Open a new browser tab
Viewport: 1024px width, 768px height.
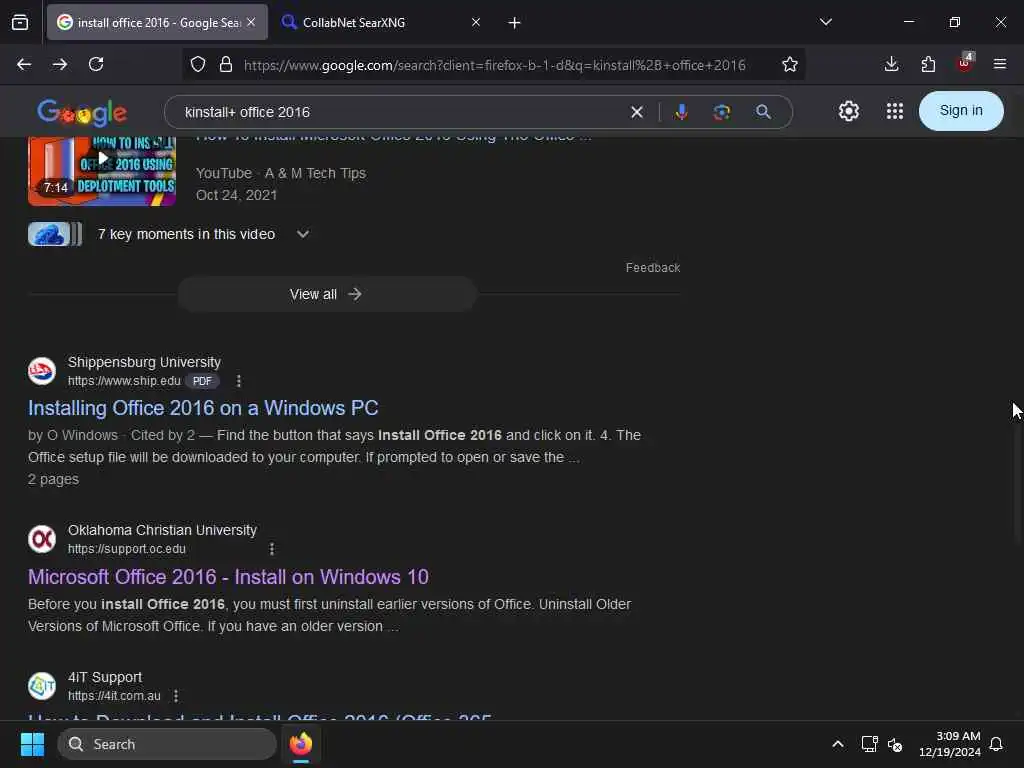click(x=515, y=23)
